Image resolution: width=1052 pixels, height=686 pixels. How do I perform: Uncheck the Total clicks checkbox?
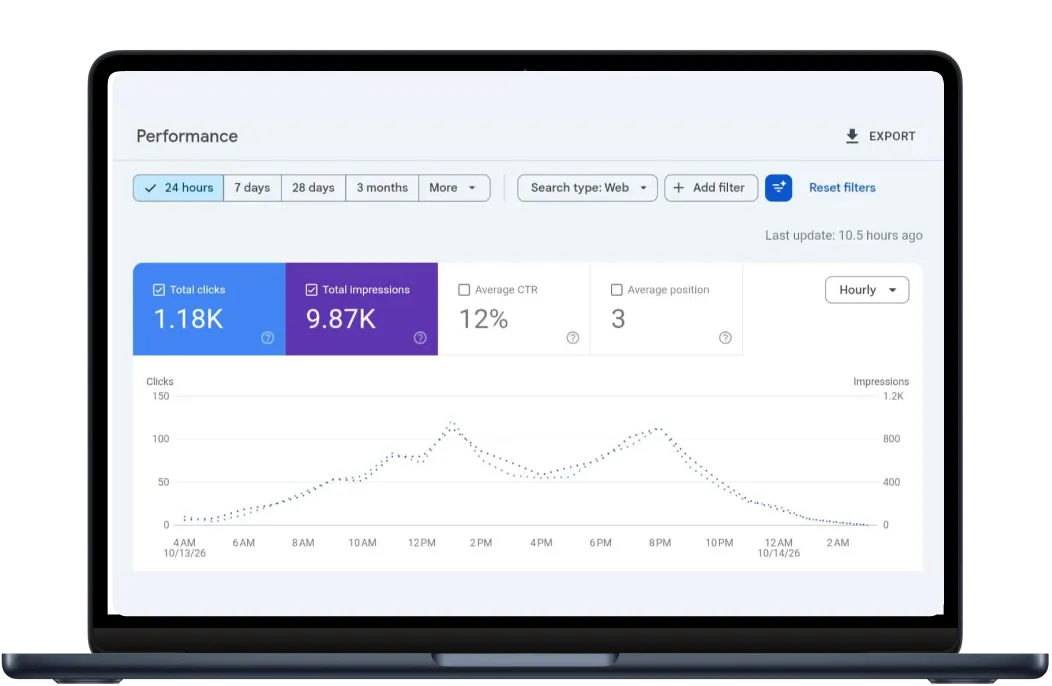[159, 290]
